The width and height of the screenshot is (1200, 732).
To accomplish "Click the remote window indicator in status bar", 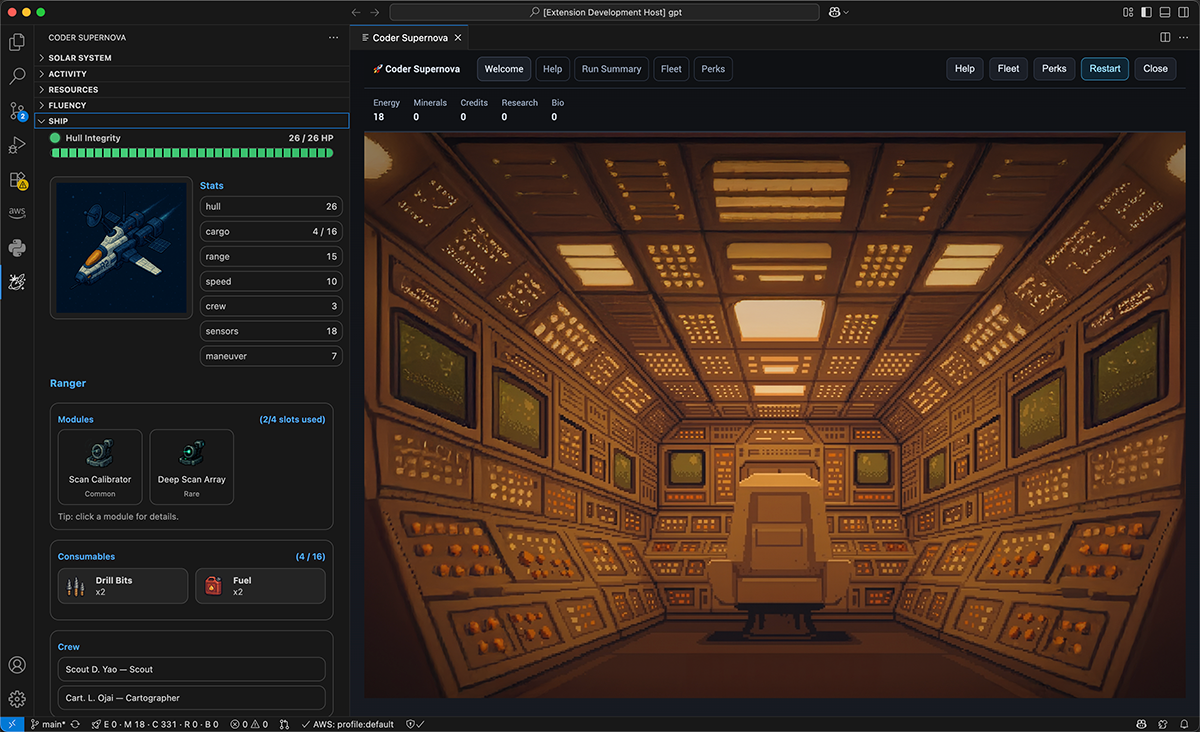I will [x=12, y=724].
